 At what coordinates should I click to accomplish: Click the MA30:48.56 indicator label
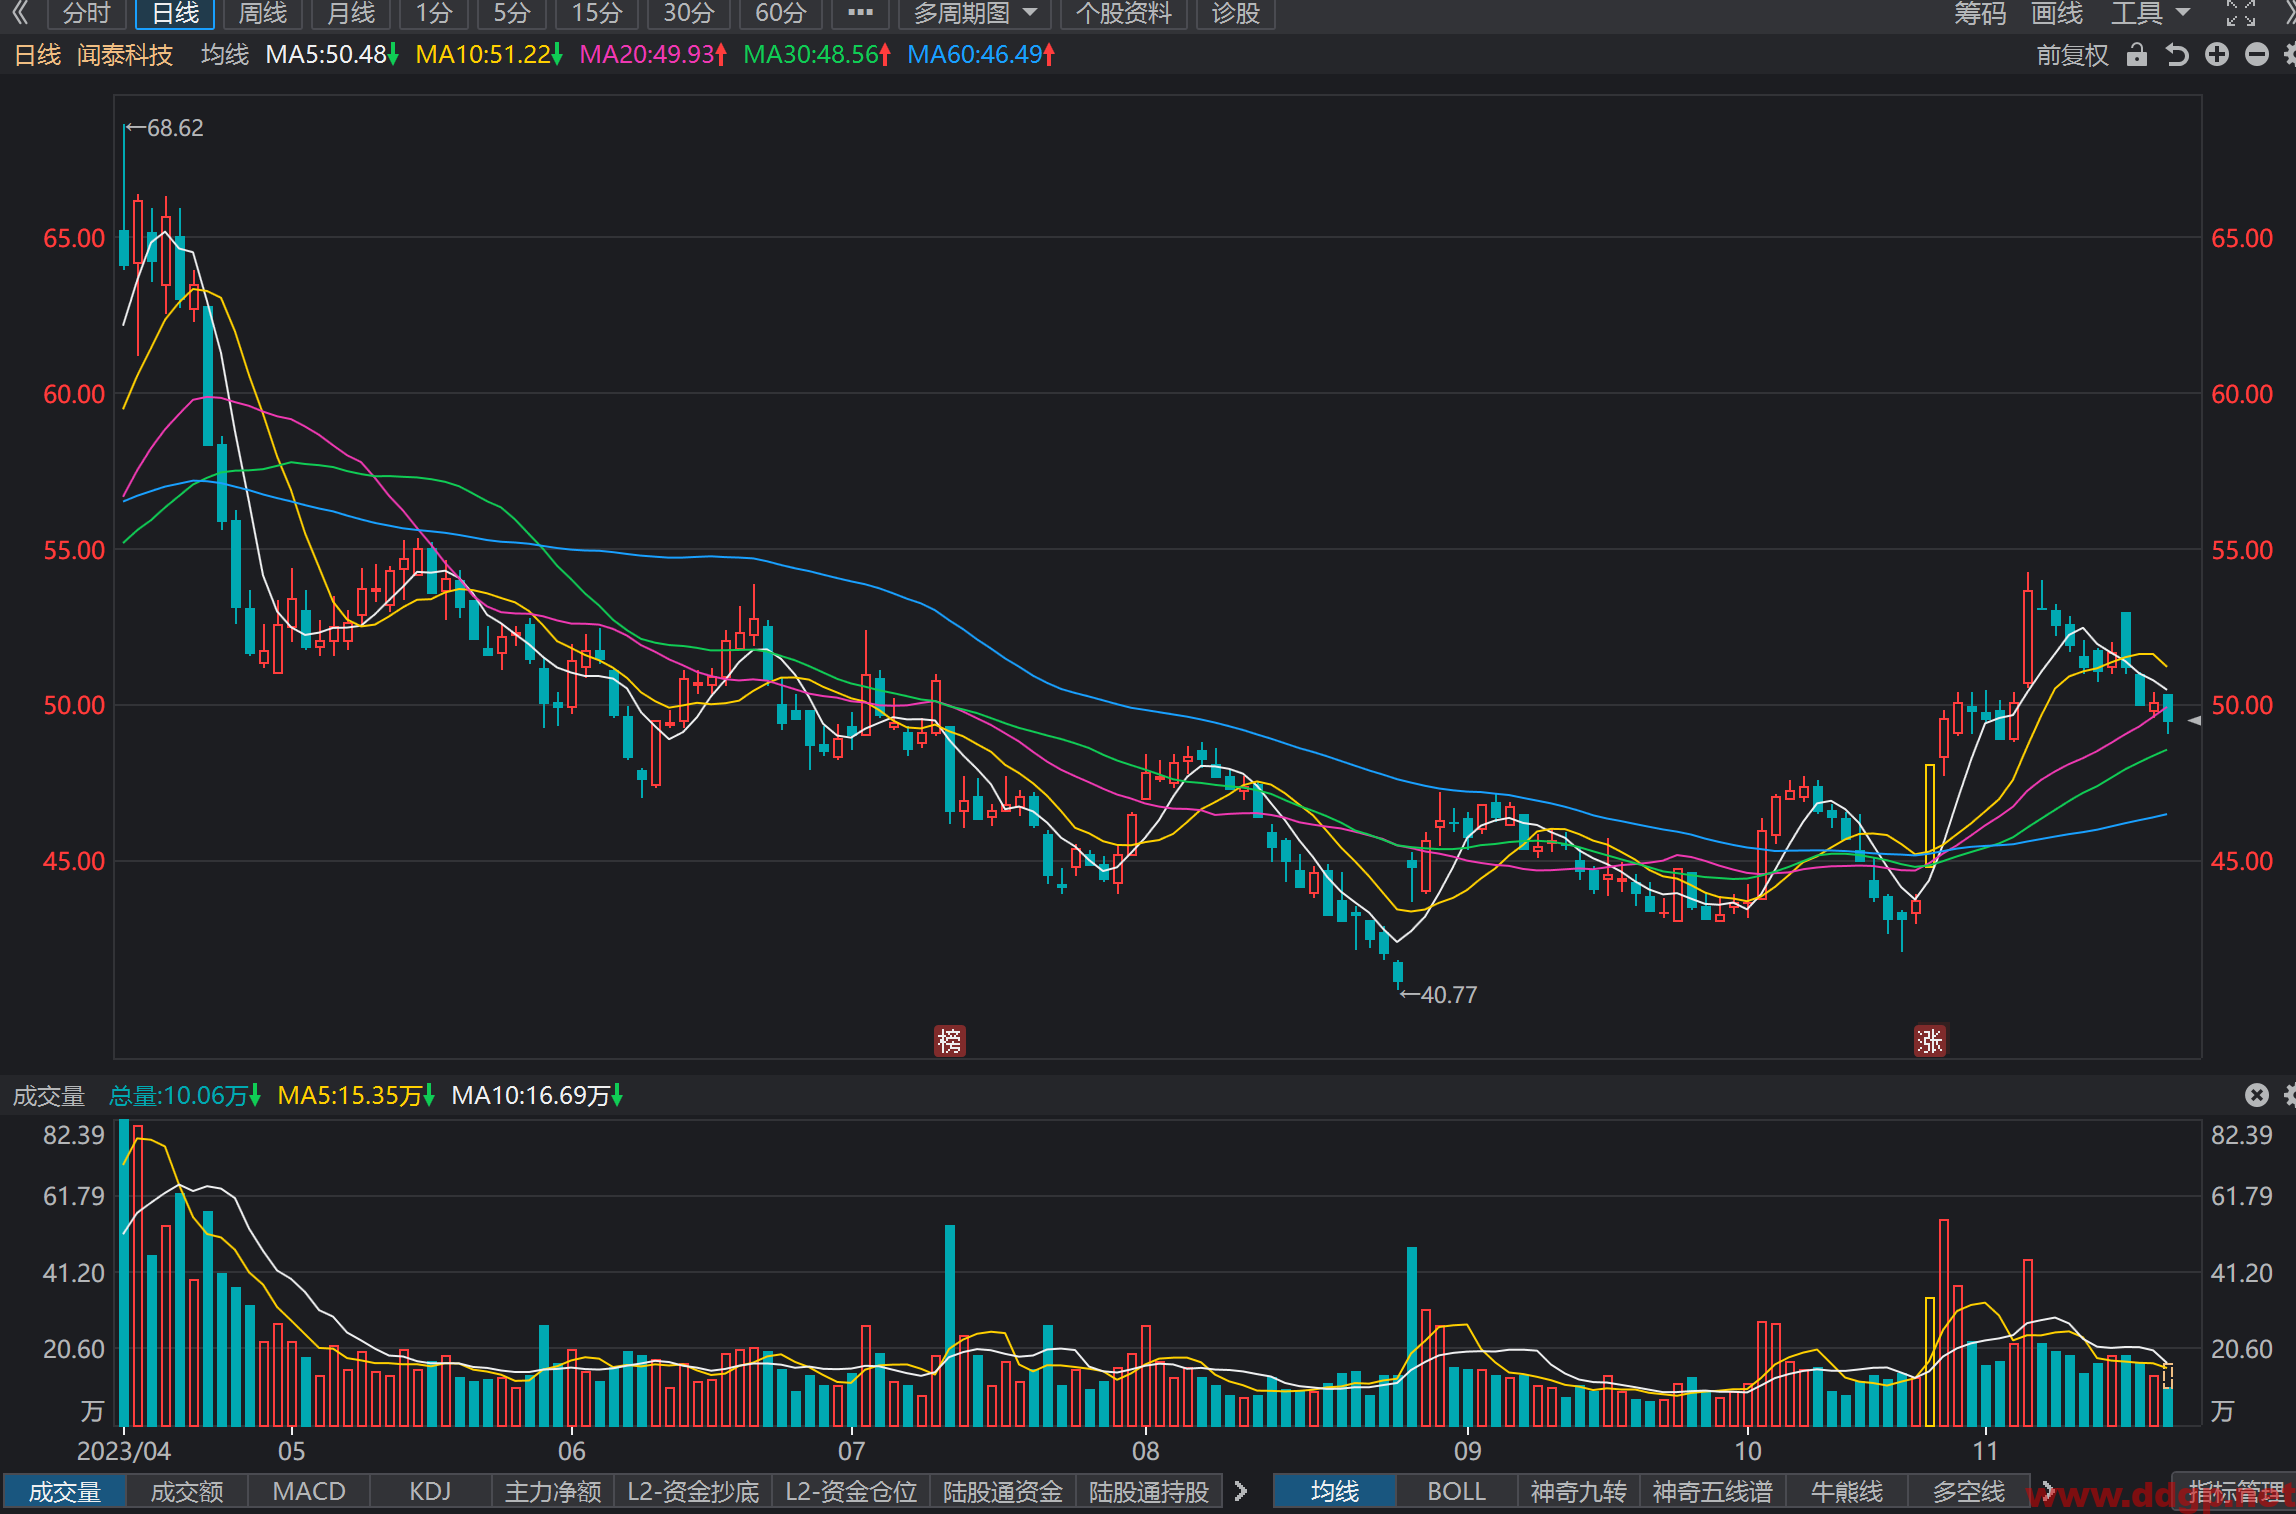tap(817, 55)
